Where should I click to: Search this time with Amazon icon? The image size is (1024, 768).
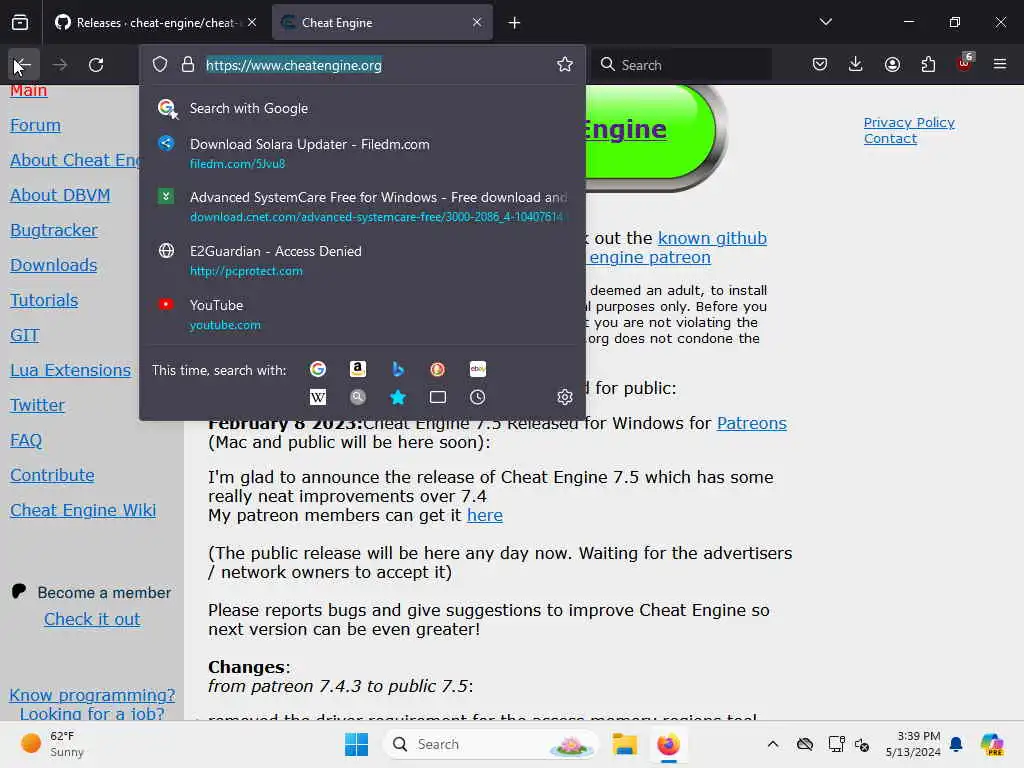[x=358, y=370]
